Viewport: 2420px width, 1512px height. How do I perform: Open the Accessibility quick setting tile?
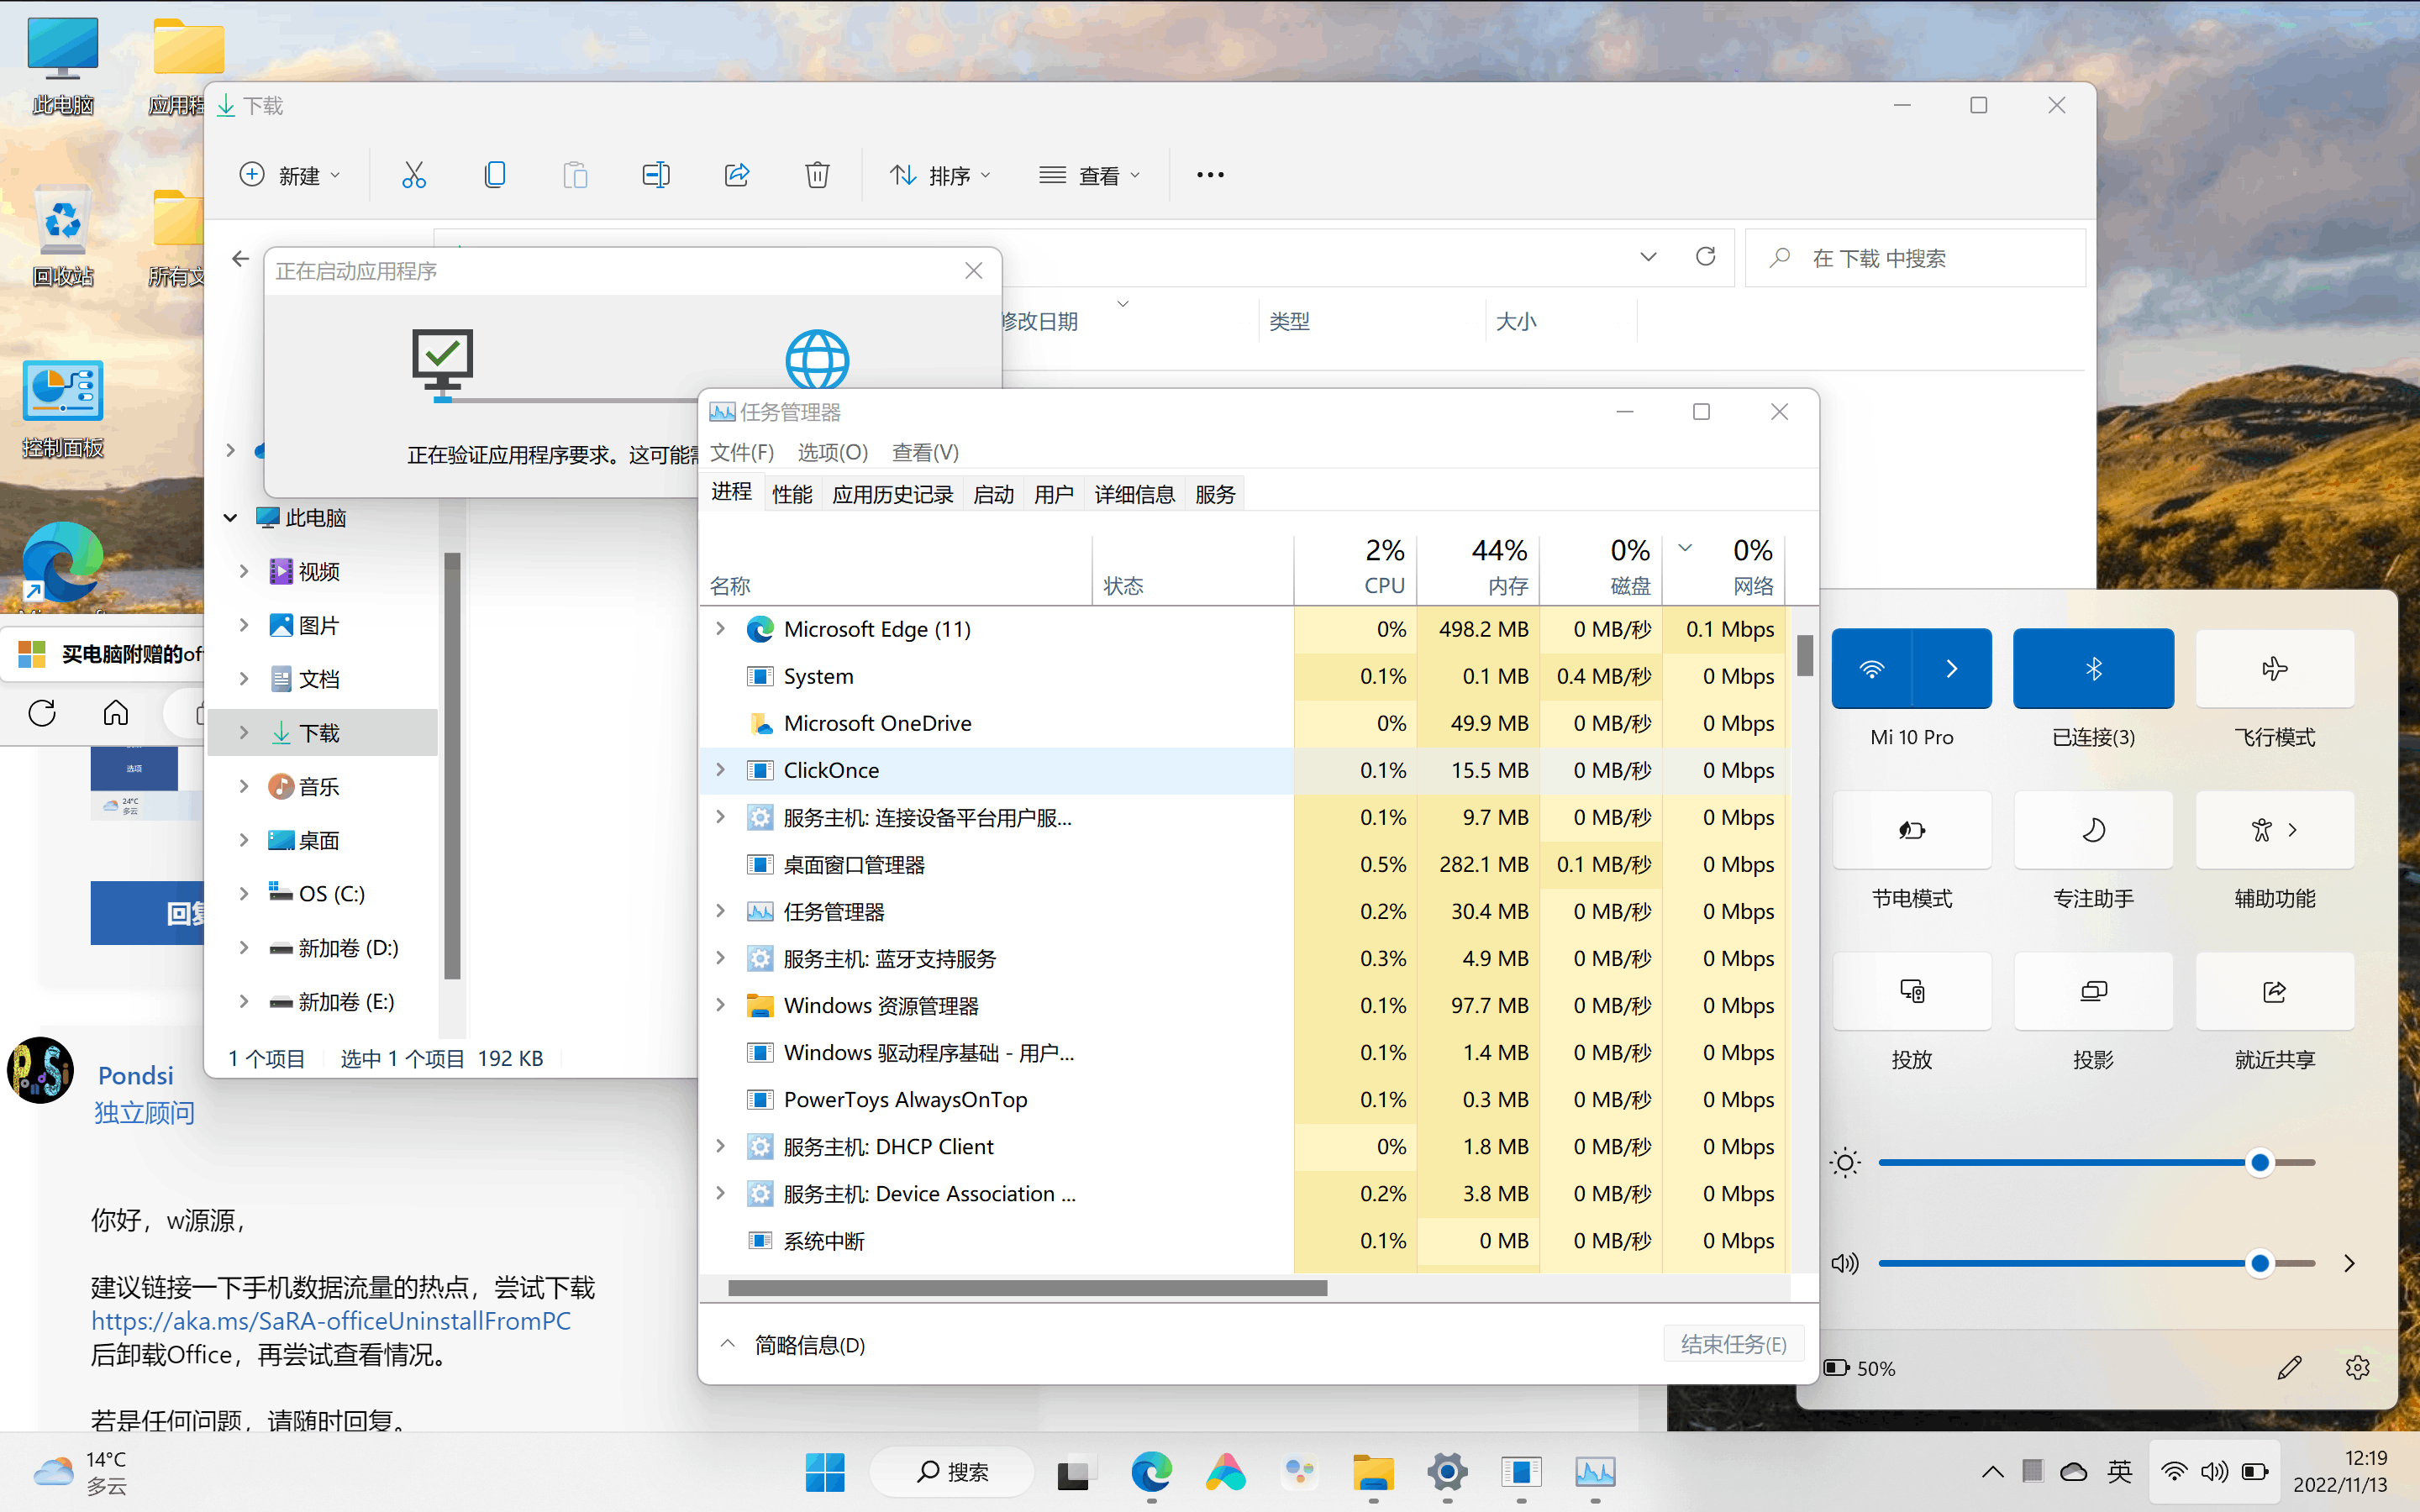click(2275, 830)
